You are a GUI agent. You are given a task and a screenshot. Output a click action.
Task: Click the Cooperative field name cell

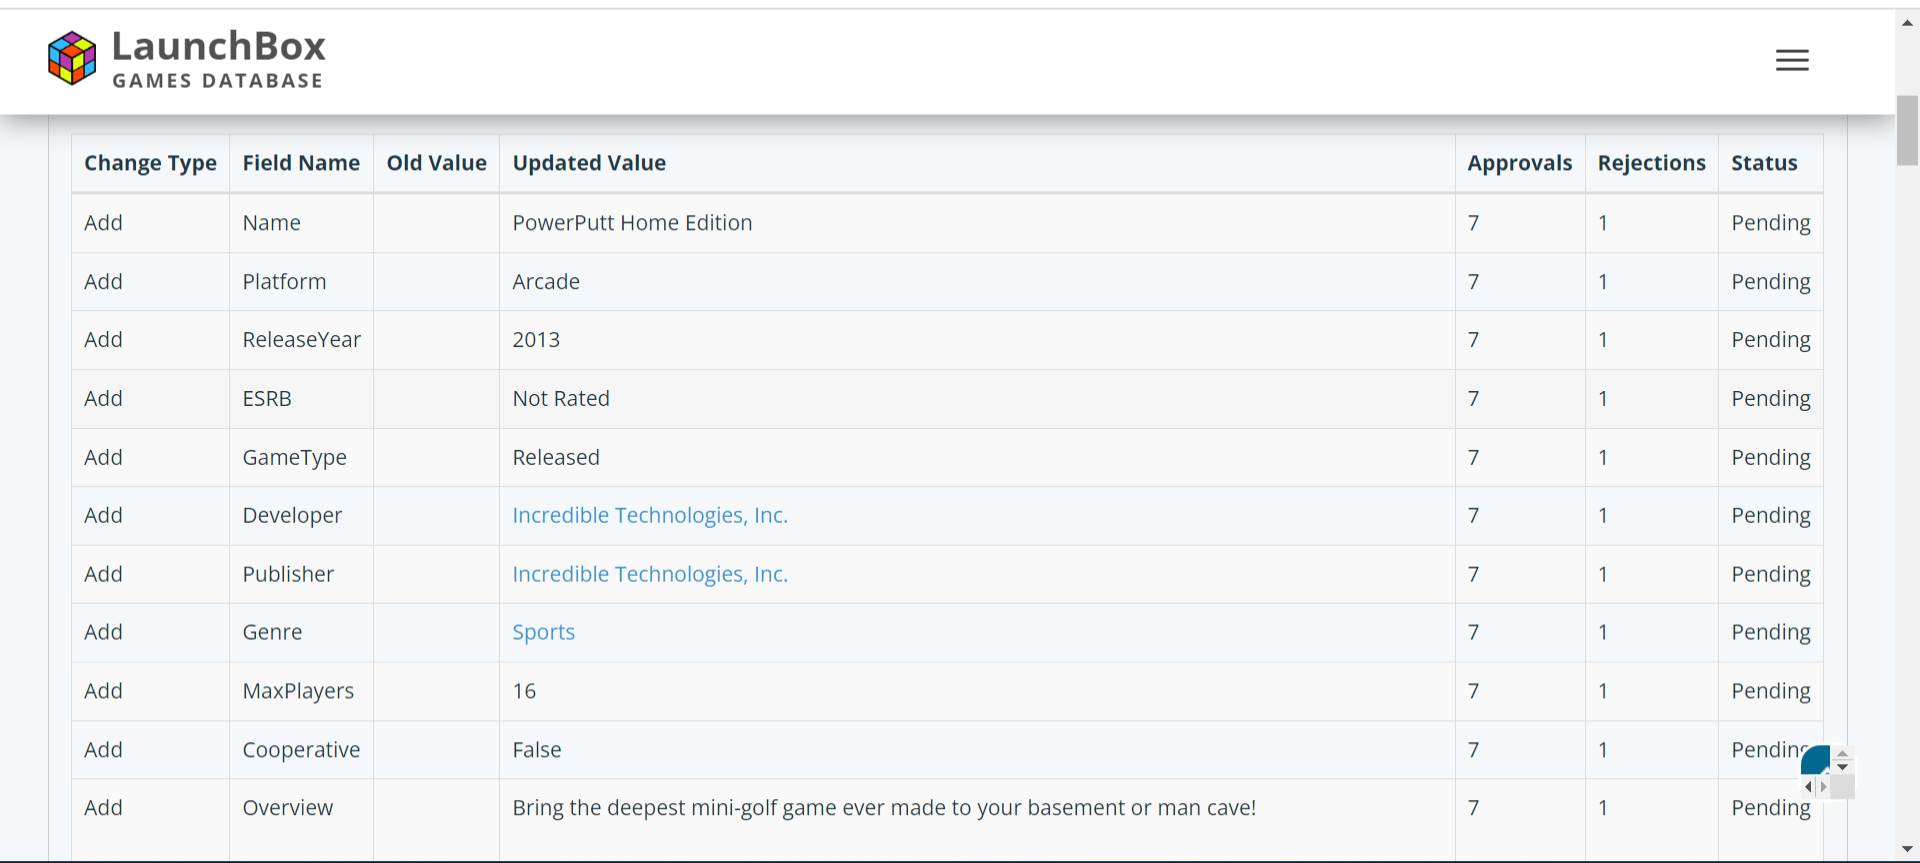click(x=301, y=750)
